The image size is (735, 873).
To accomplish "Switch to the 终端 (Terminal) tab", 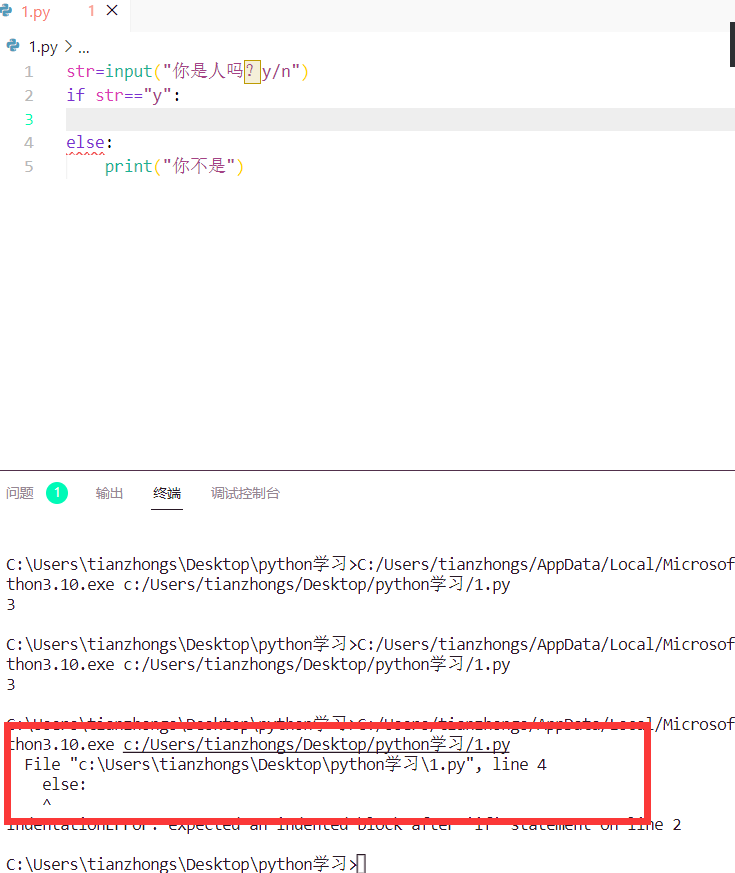I will click(x=167, y=493).
